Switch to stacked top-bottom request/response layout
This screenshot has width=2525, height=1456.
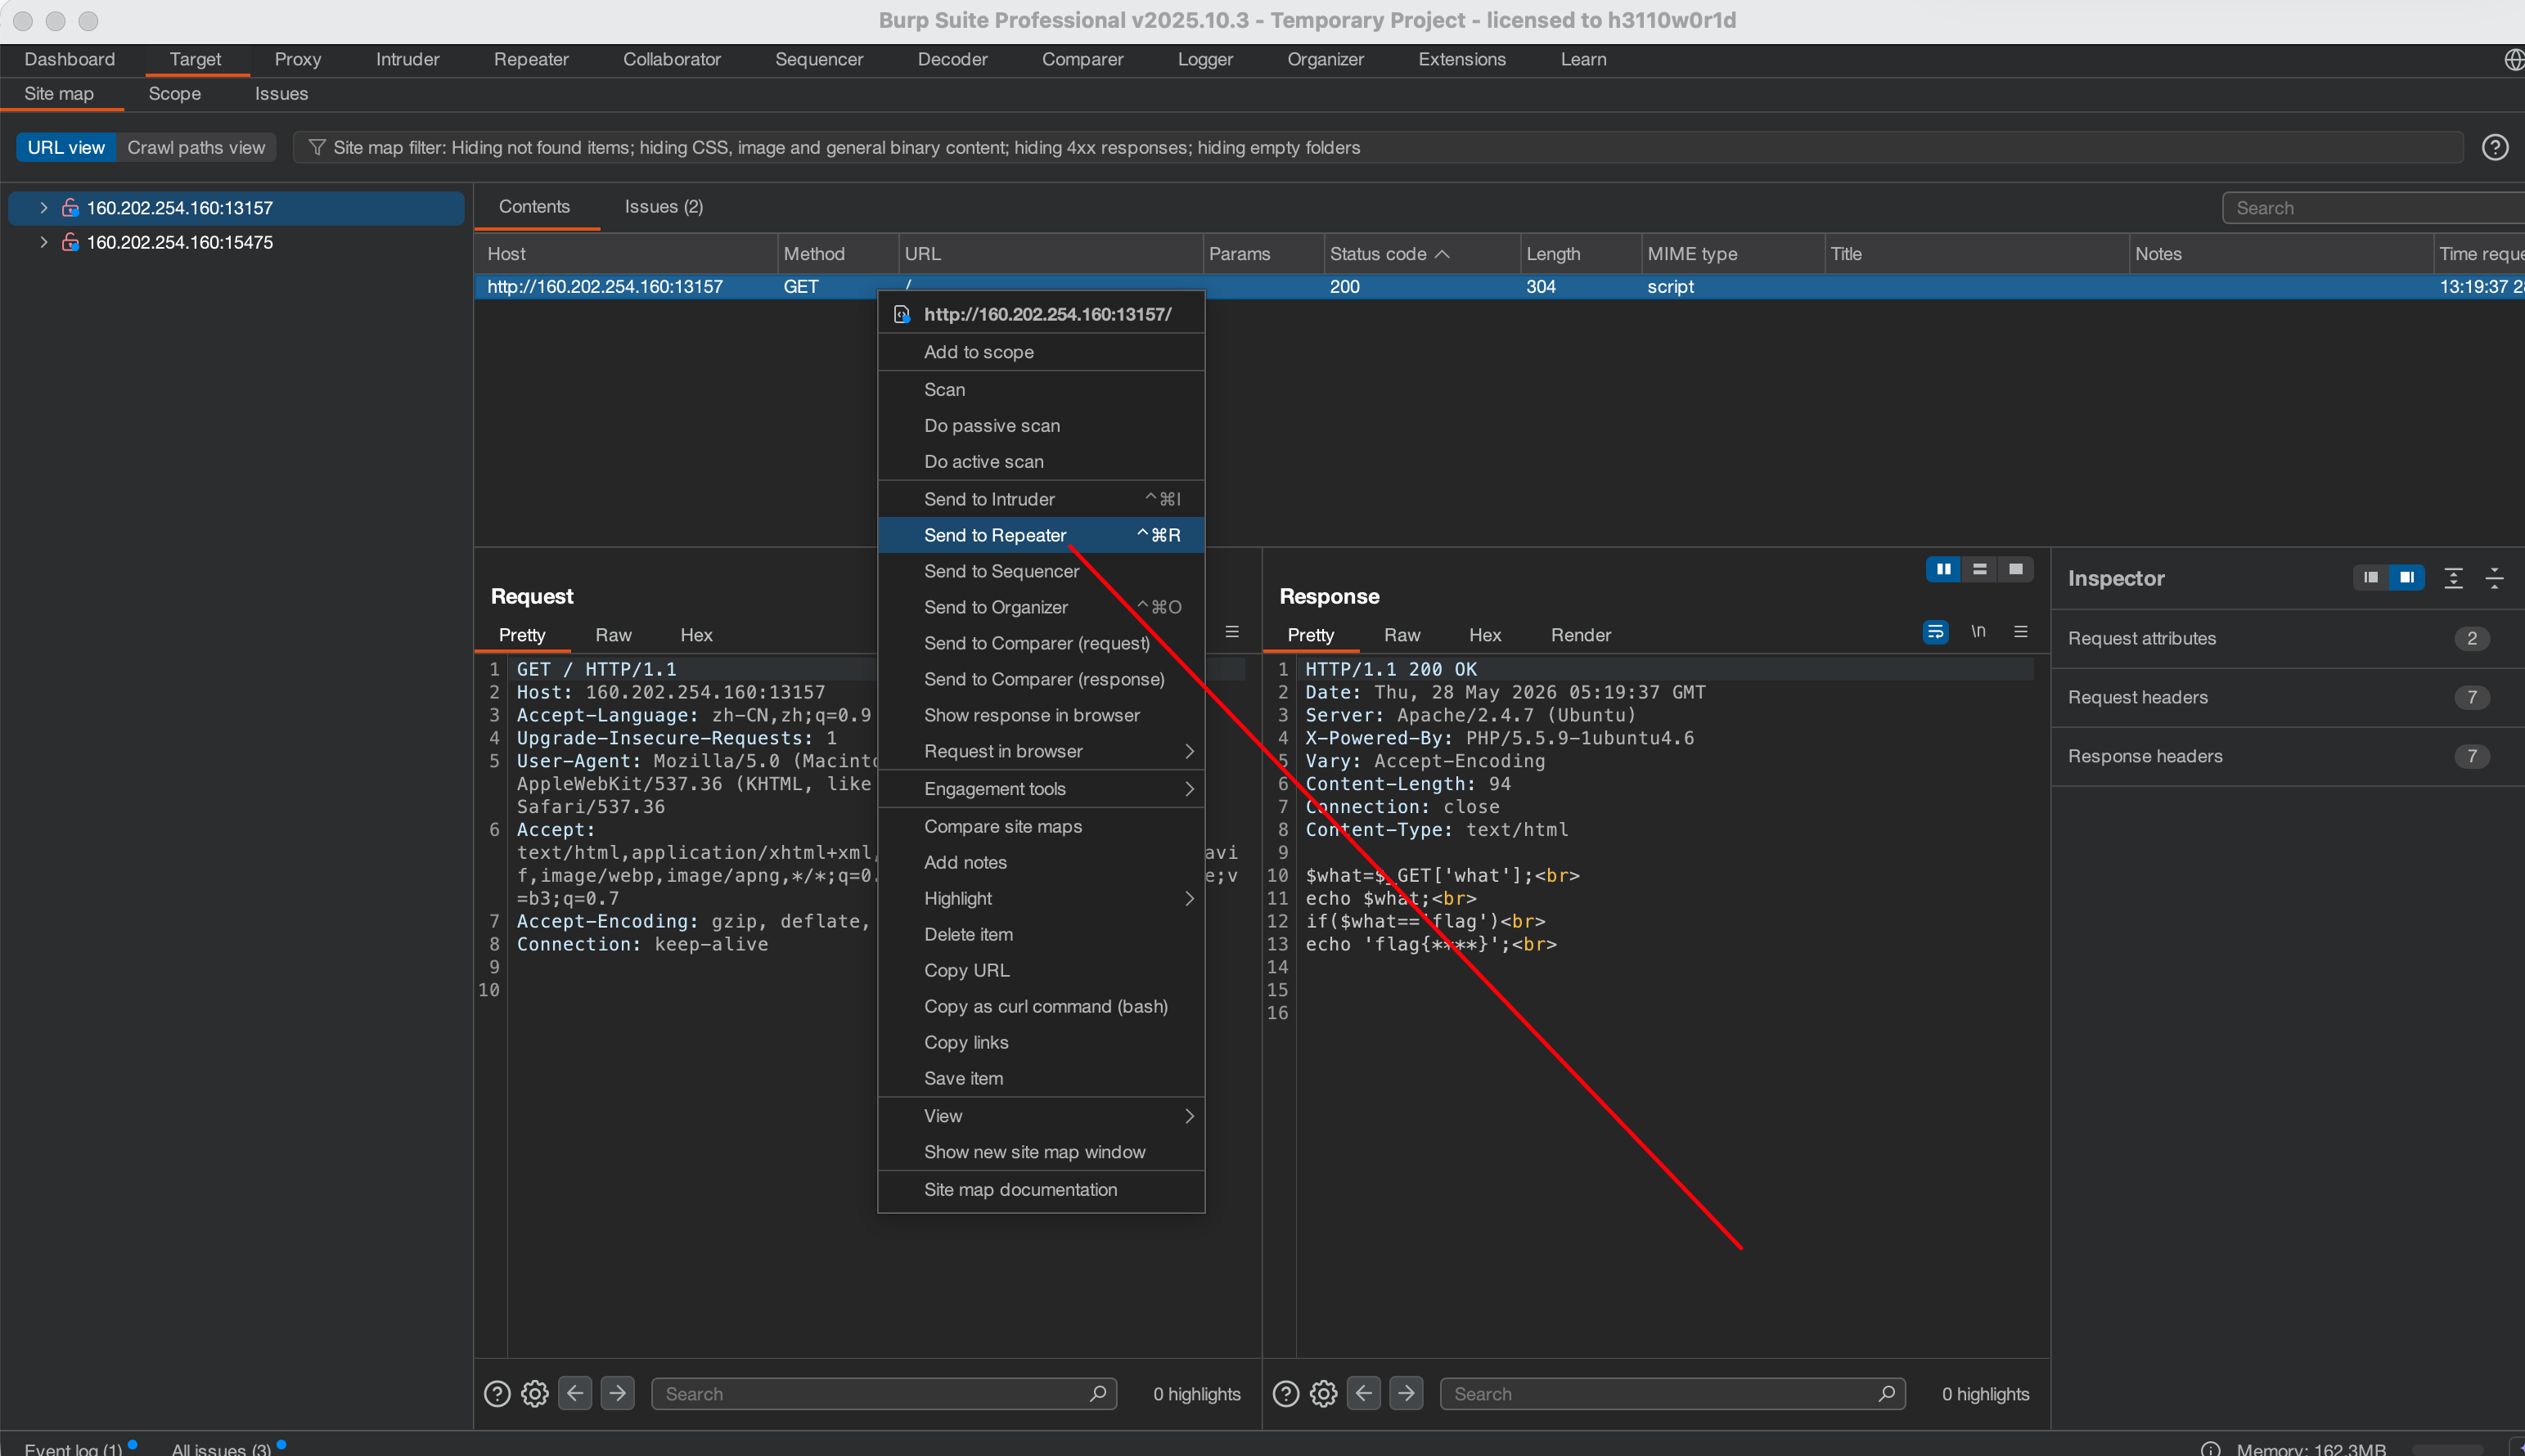click(1979, 569)
